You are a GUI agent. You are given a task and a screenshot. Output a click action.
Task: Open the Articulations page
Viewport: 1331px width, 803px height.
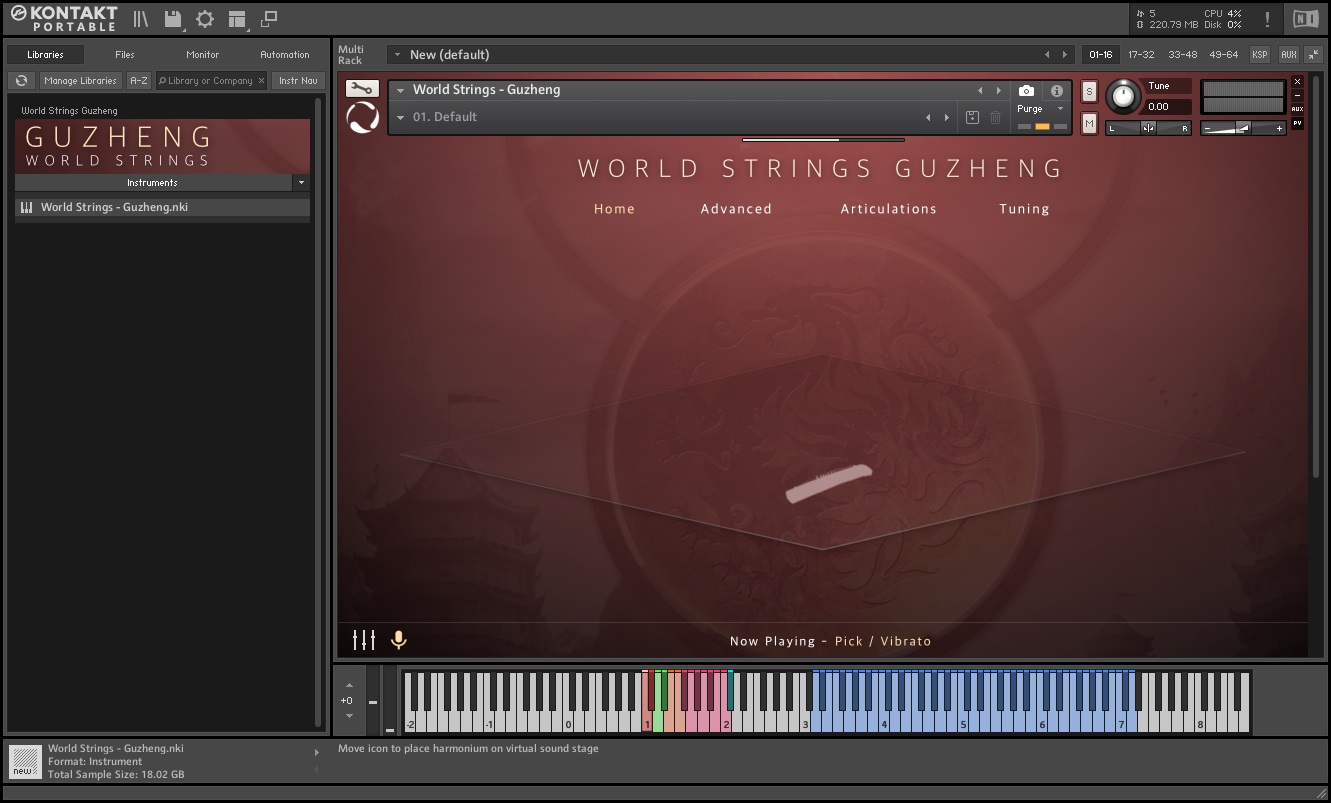889,209
